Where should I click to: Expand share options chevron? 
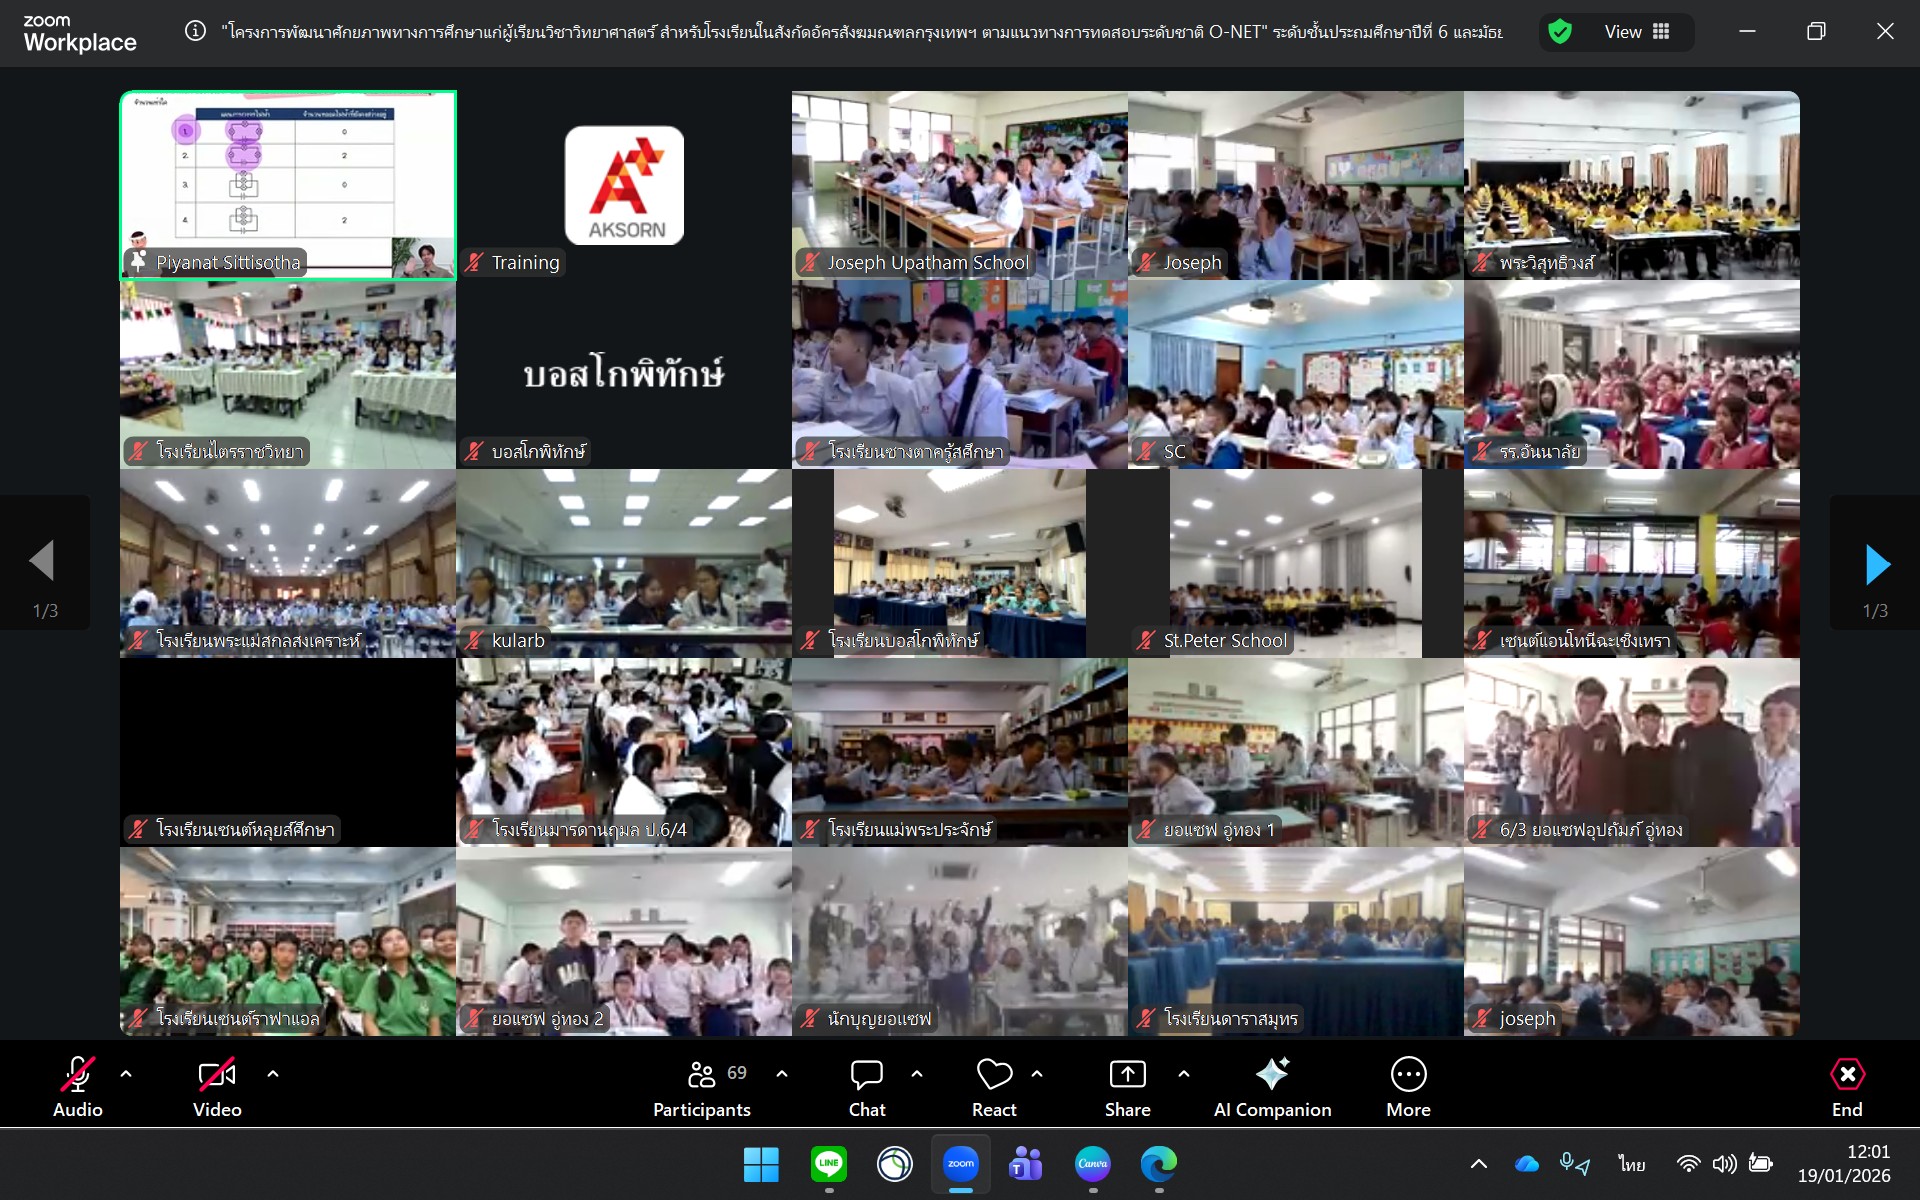click(1184, 1074)
